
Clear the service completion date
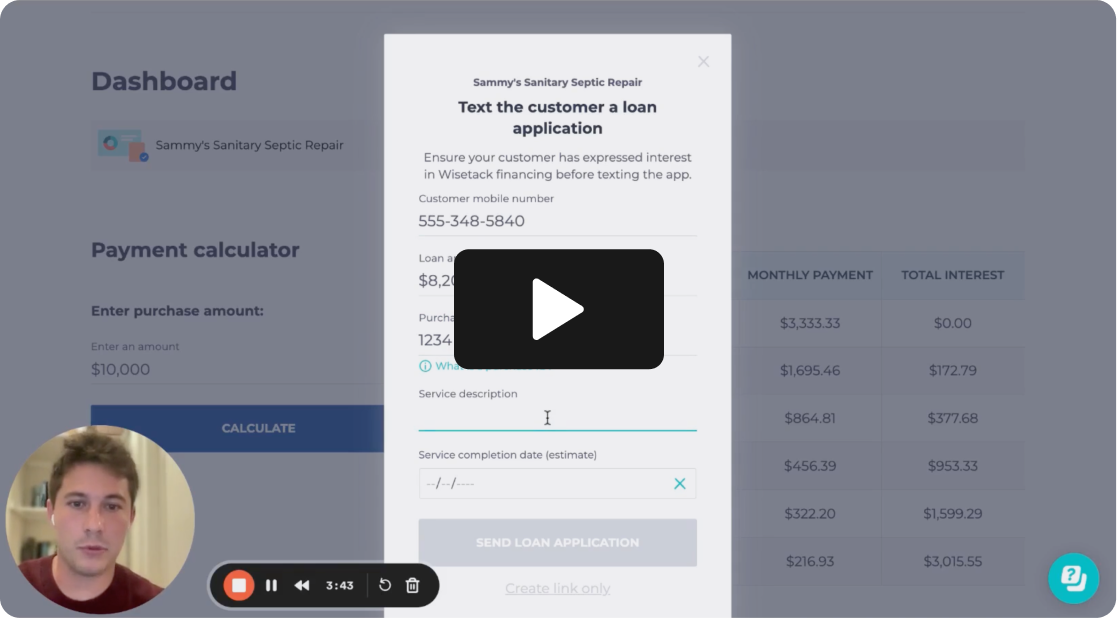click(x=680, y=484)
